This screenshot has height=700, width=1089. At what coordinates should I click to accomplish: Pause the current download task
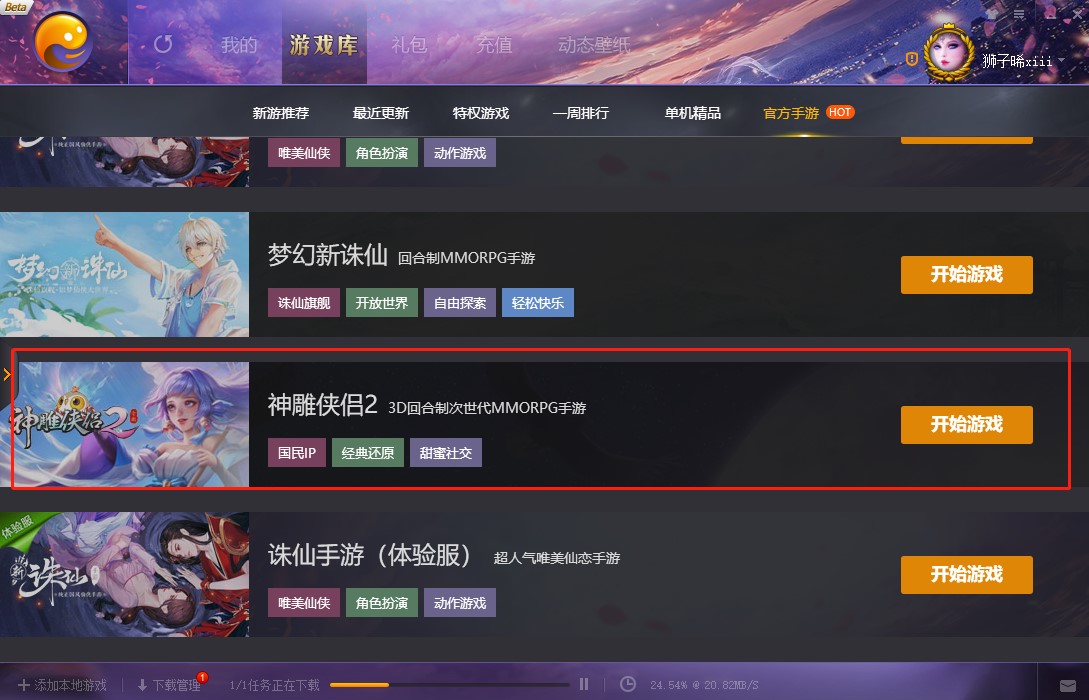coord(584,685)
